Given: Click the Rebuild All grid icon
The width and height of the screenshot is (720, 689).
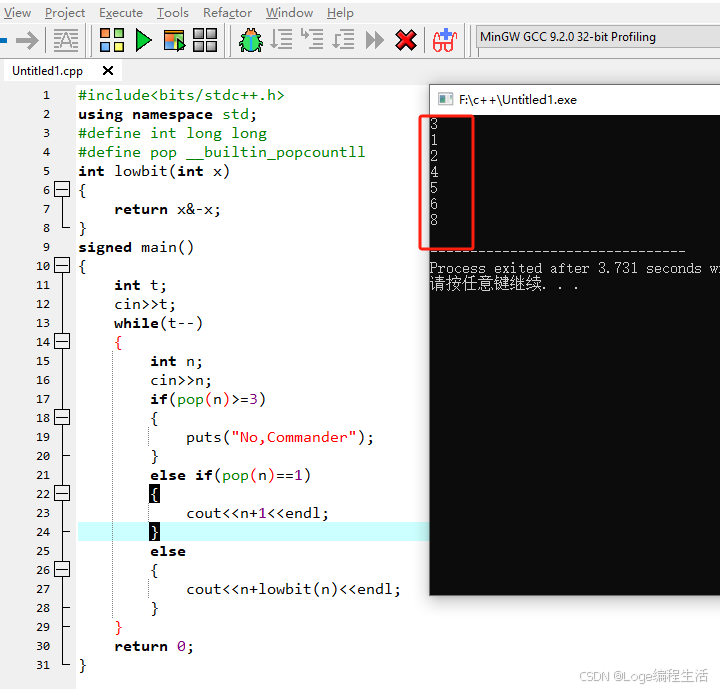Looking at the screenshot, I should [x=205, y=40].
